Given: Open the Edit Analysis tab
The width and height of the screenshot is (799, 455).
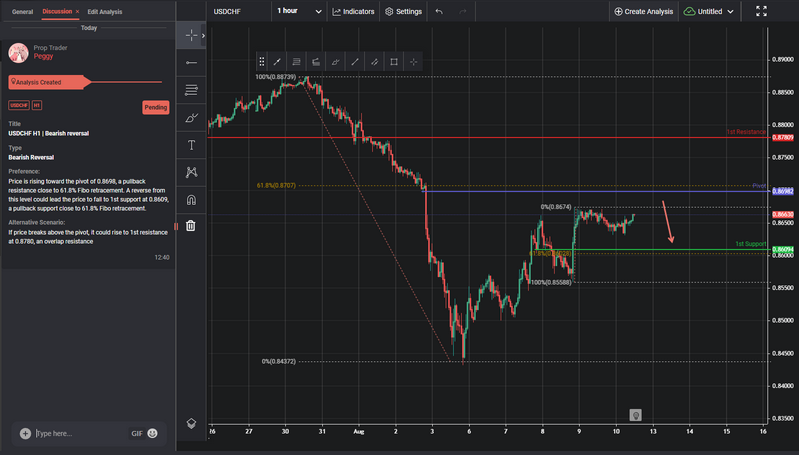Looking at the screenshot, I should 104,12.
